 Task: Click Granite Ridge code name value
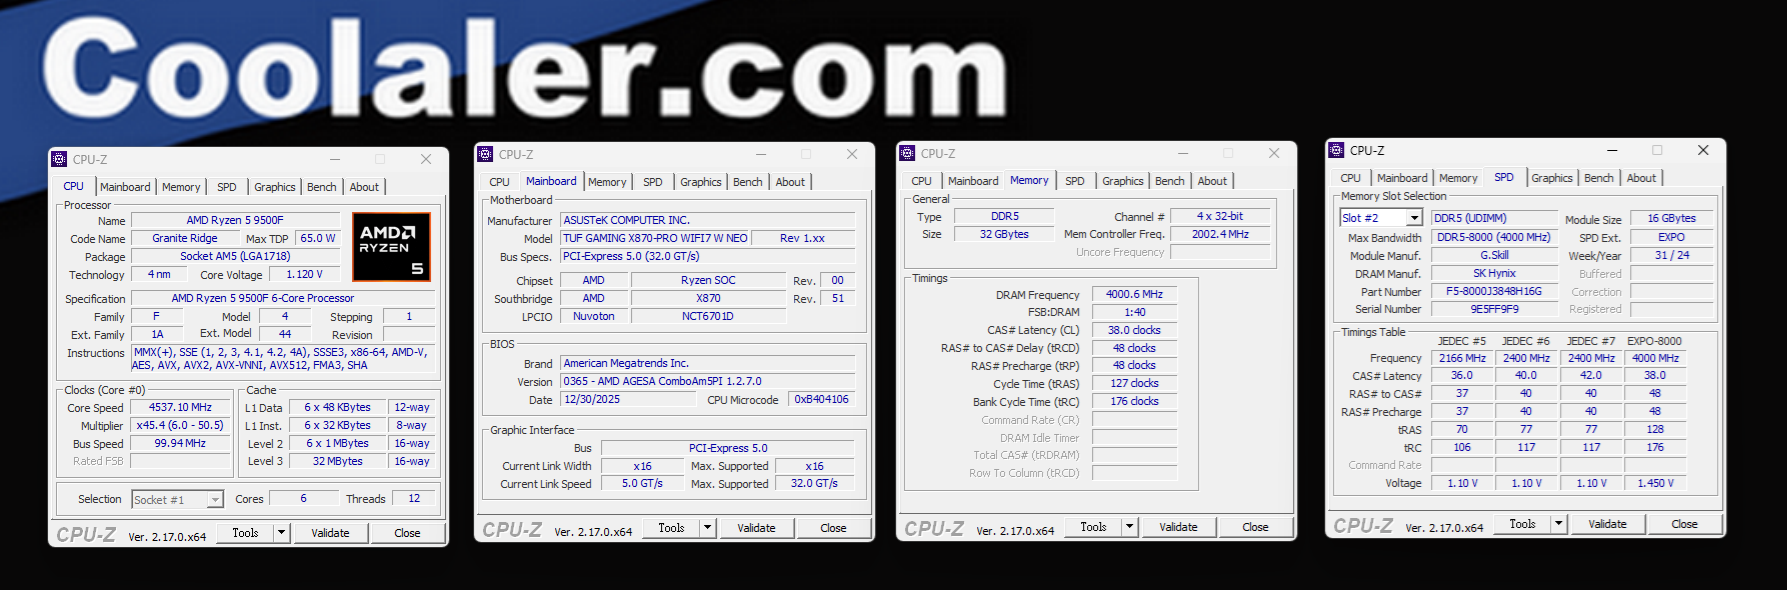coord(185,238)
